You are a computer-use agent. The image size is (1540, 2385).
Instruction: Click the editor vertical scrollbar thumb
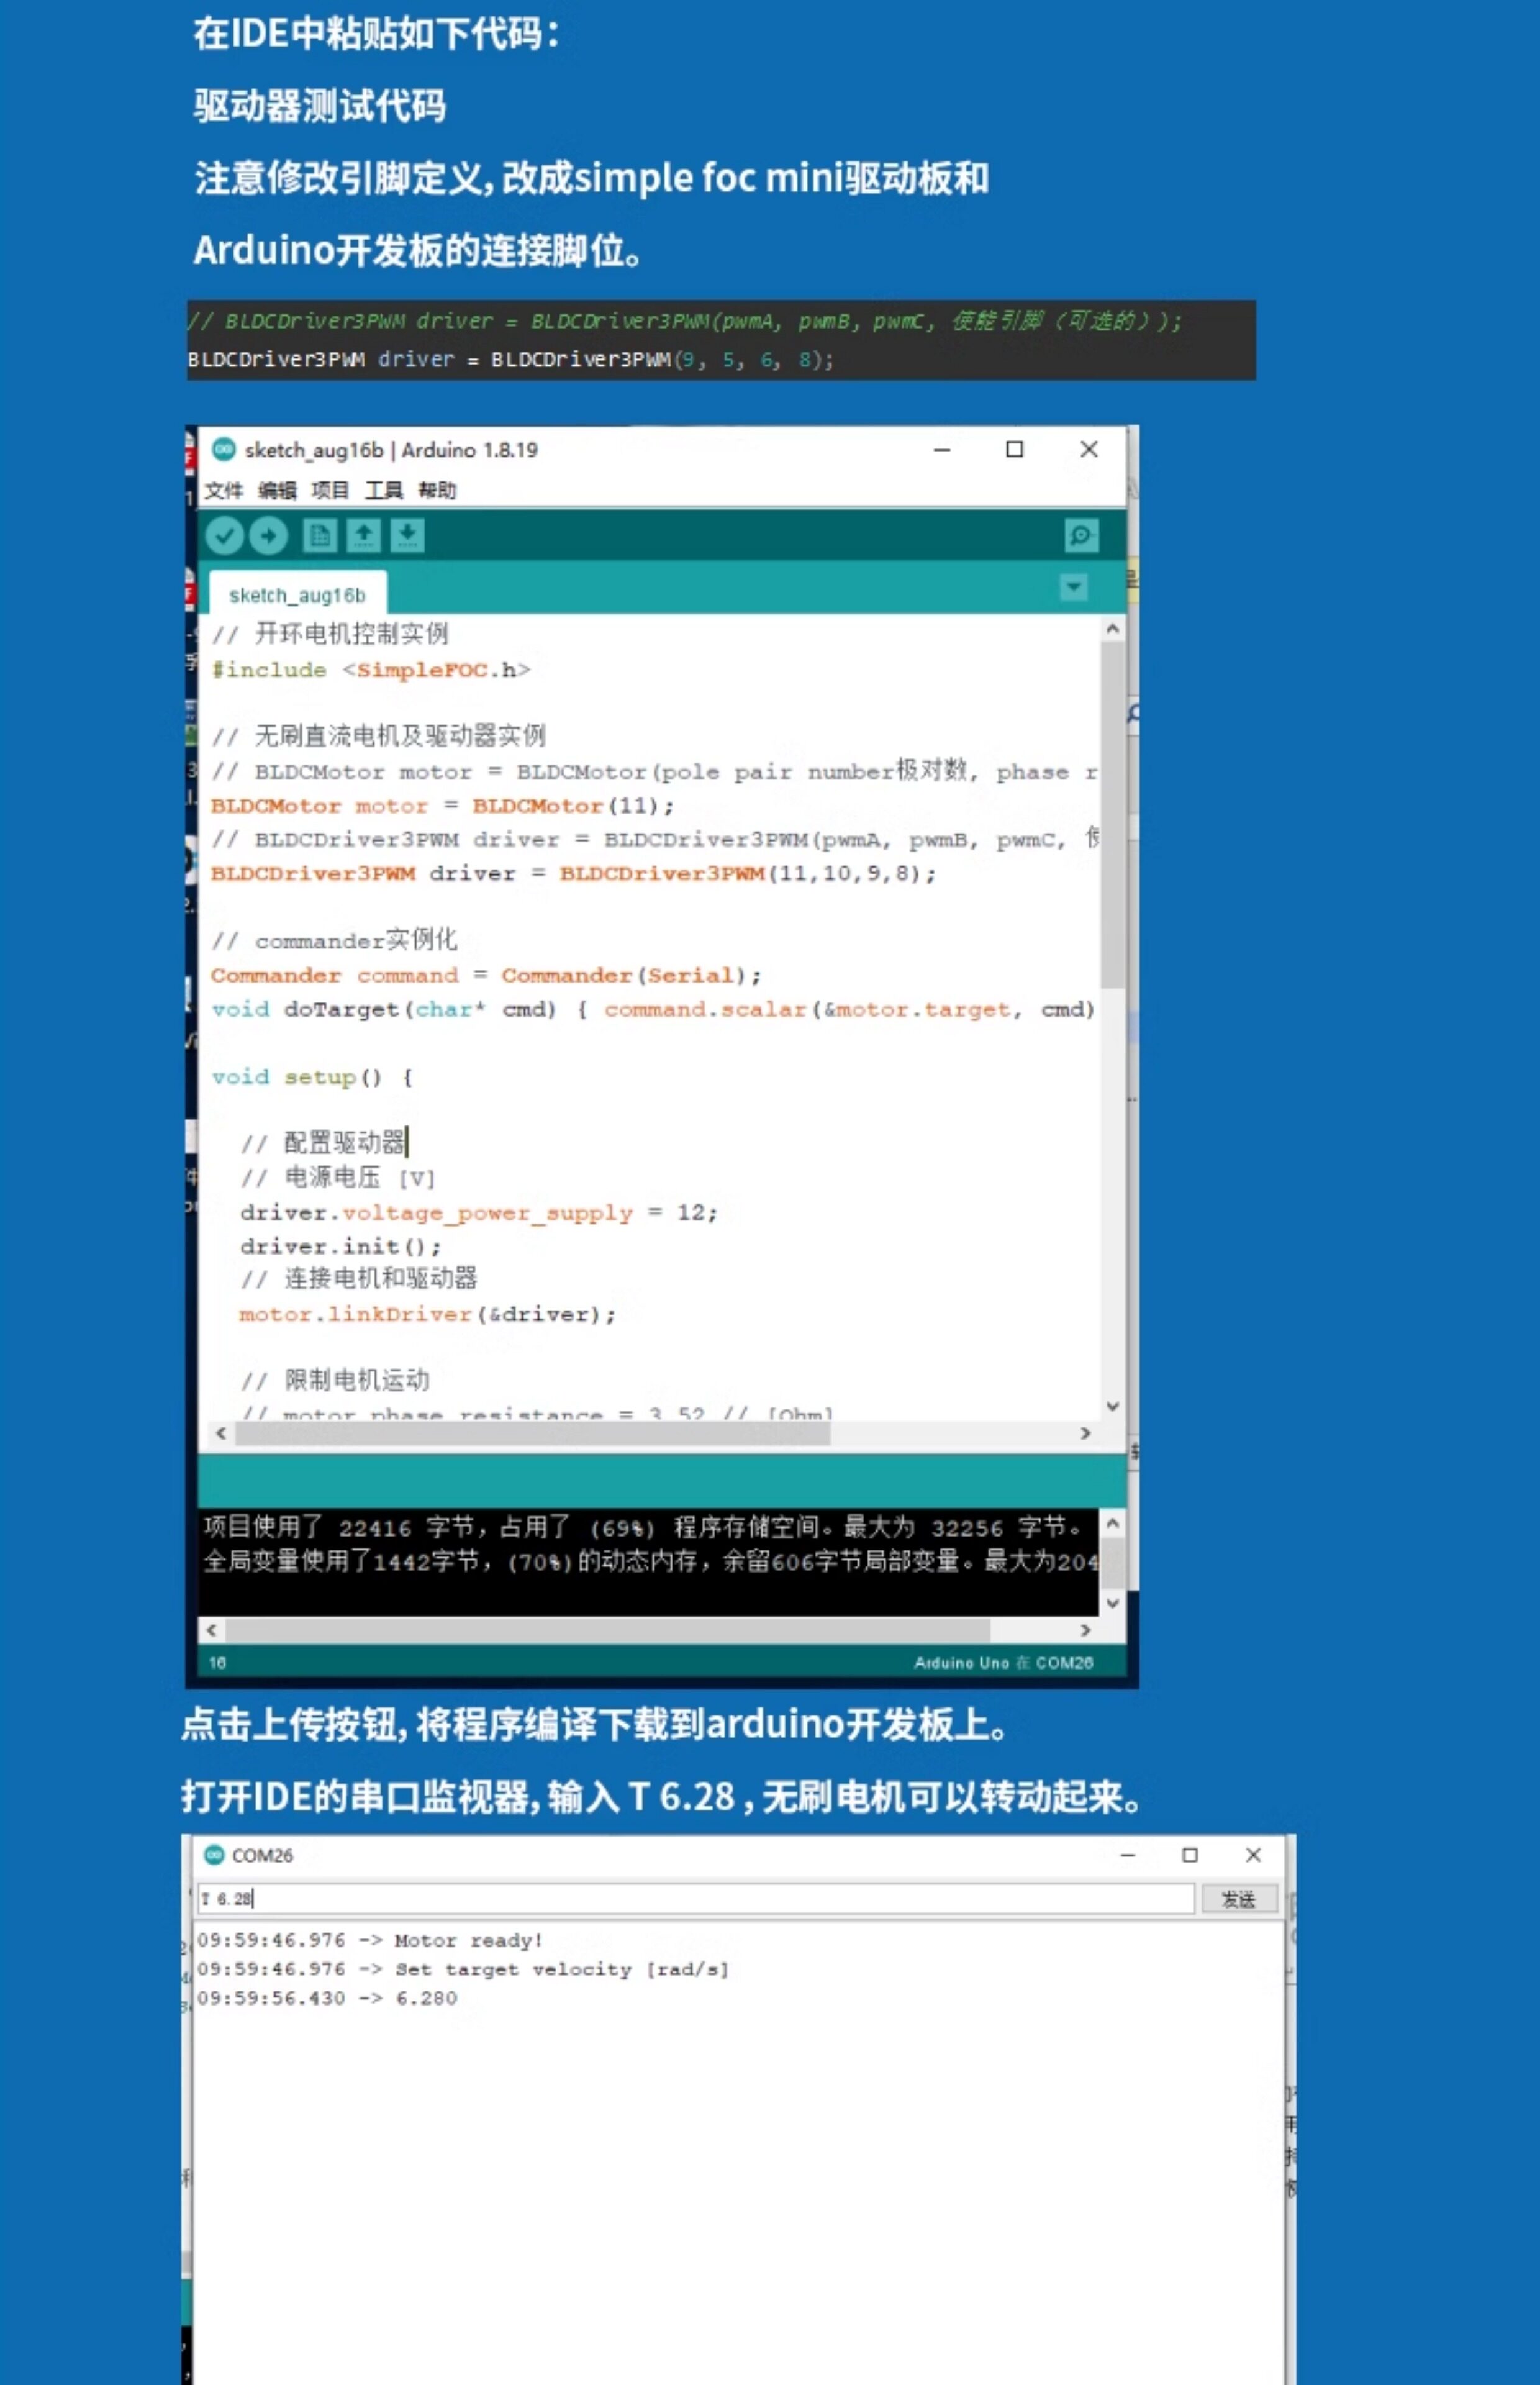click(1112, 815)
